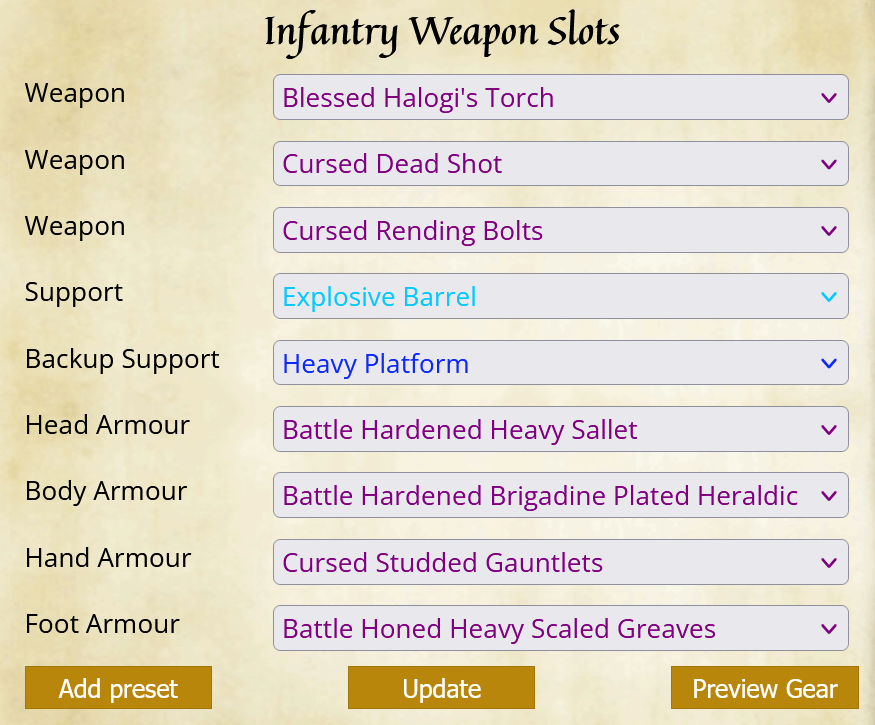Click the Preview Gear button
This screenshot has width=875, height=725.
pos(765,688)
